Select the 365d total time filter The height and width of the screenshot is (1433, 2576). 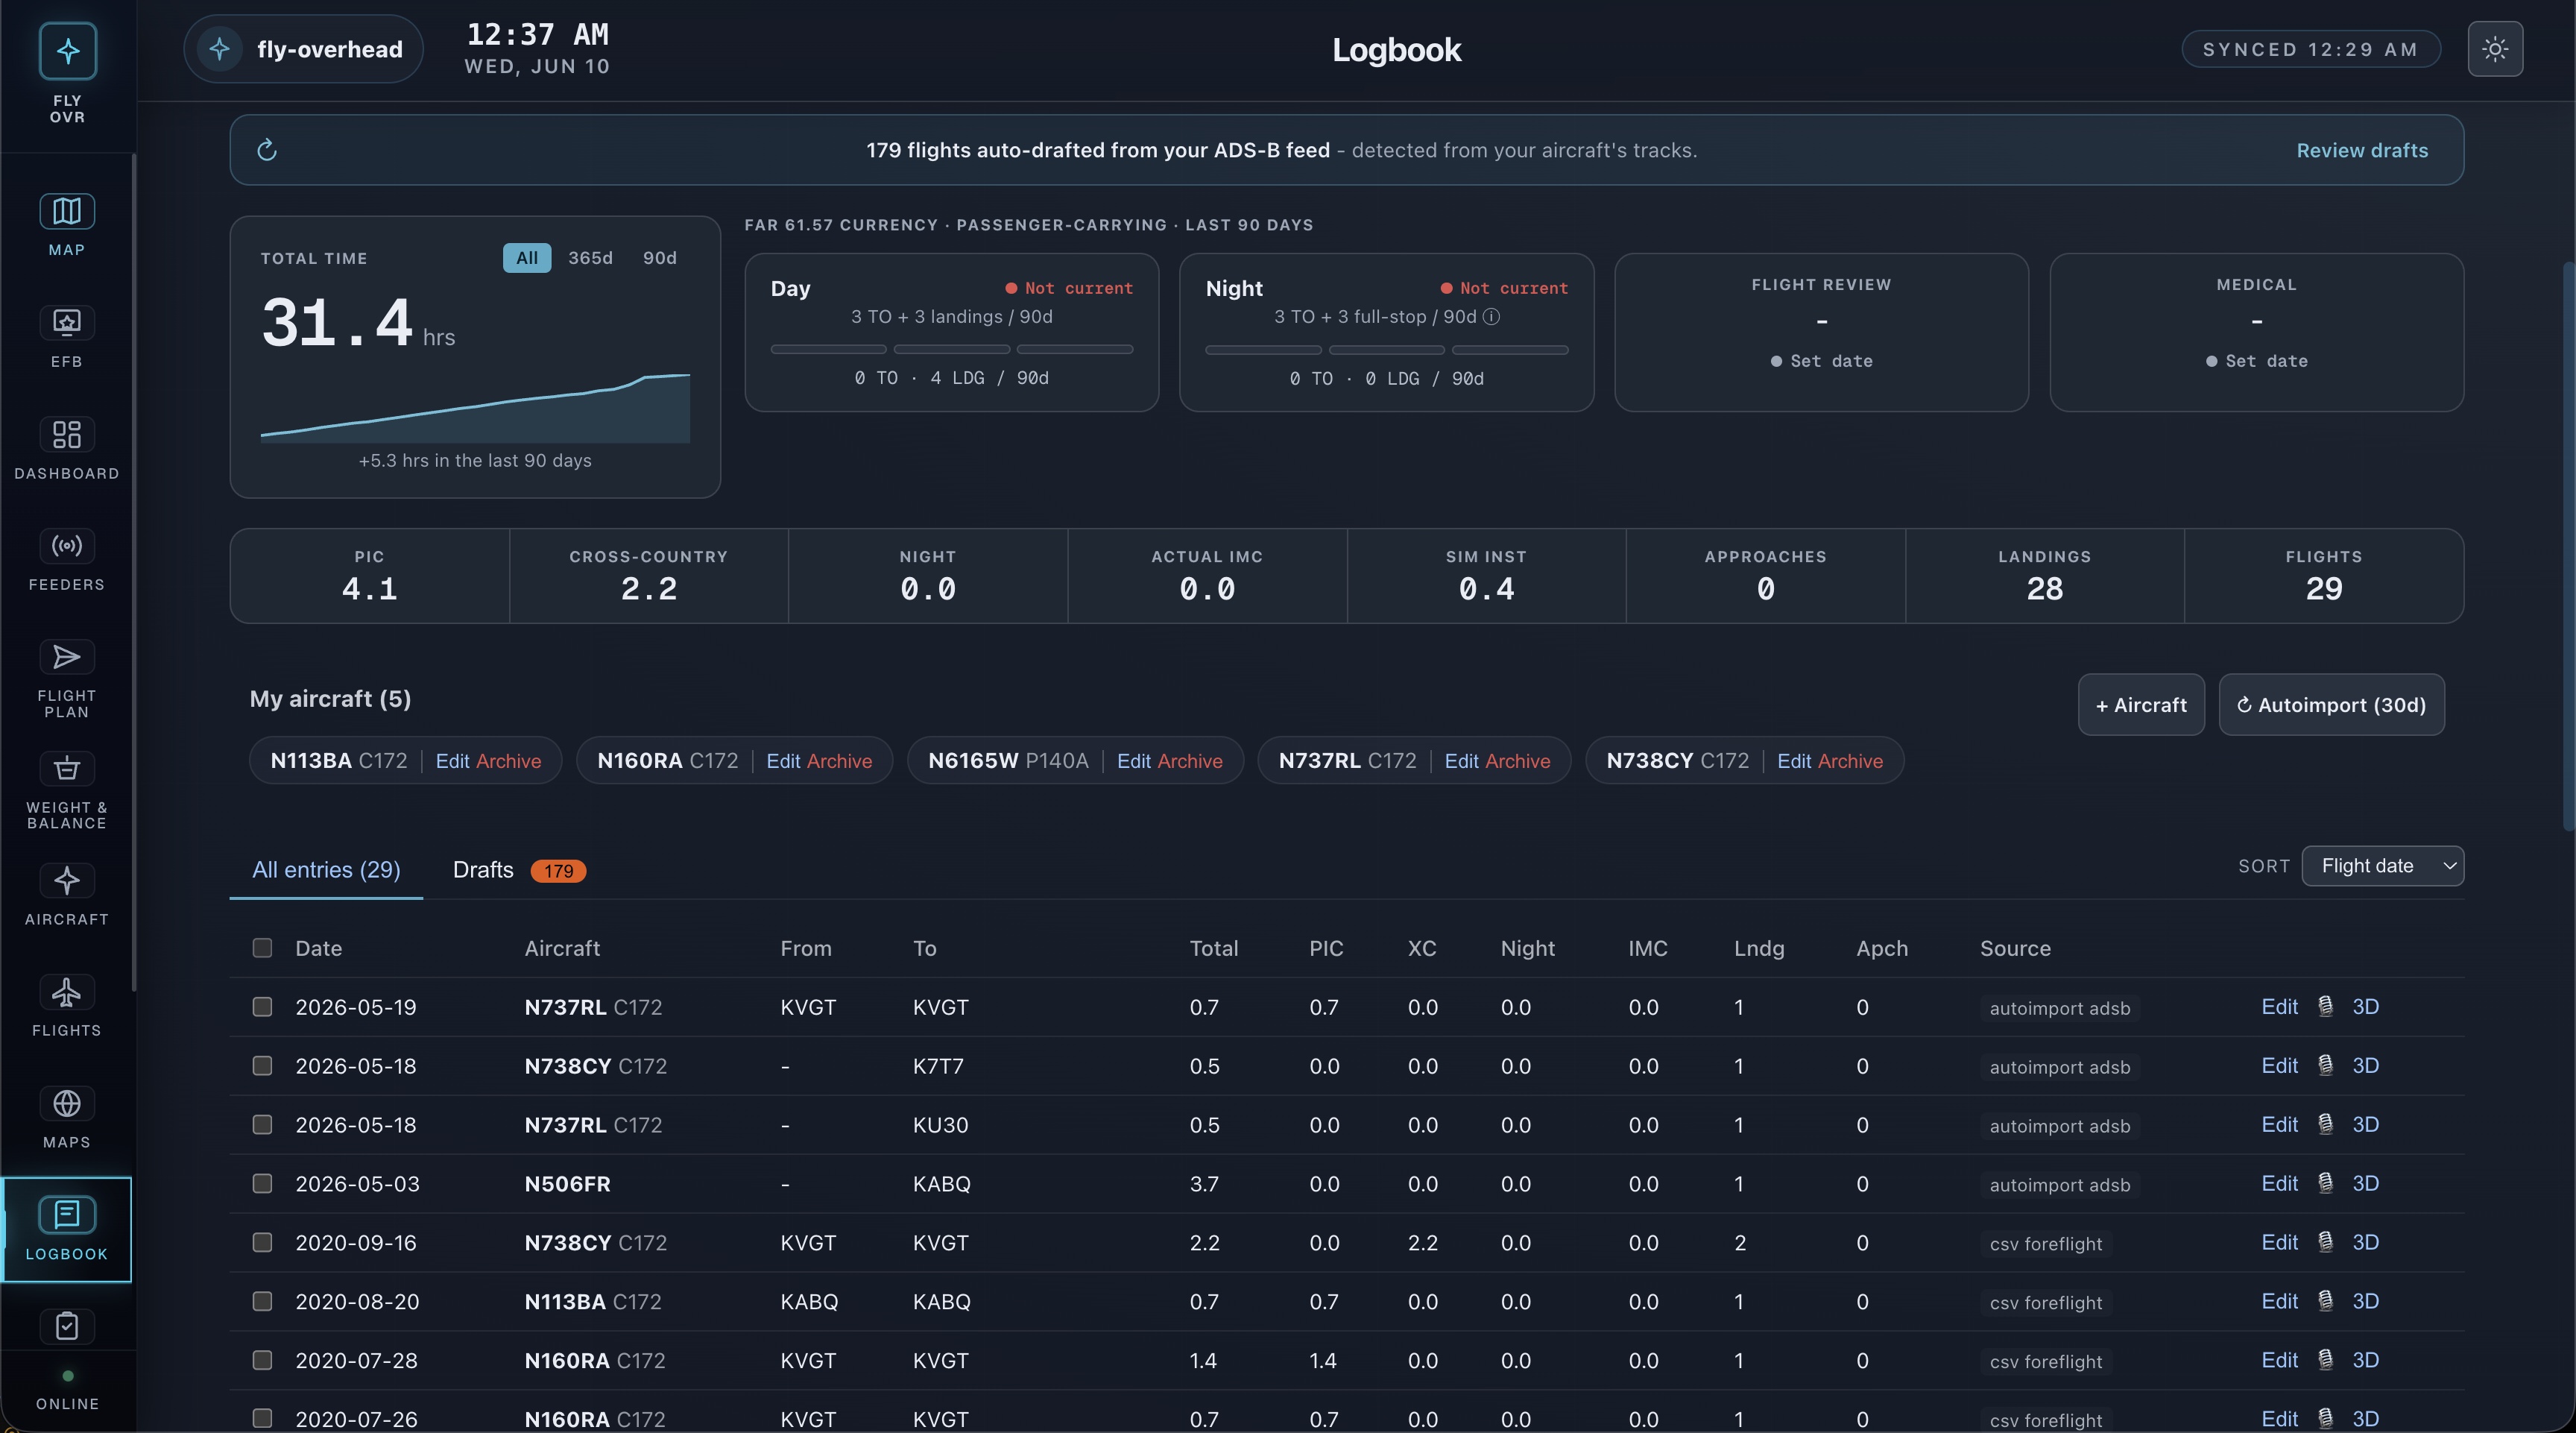pos(590,258)
